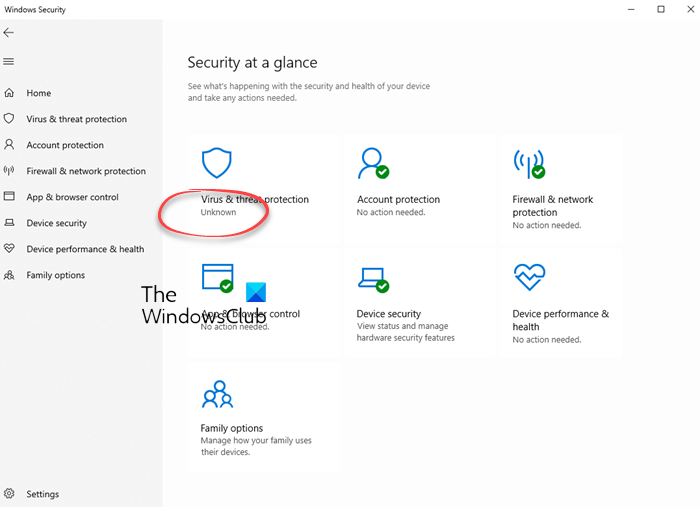Image resolution: width=700 pixels, height=507 pixels.
Task: Click the Family options people tile icon
Action: tap(217, 394)
